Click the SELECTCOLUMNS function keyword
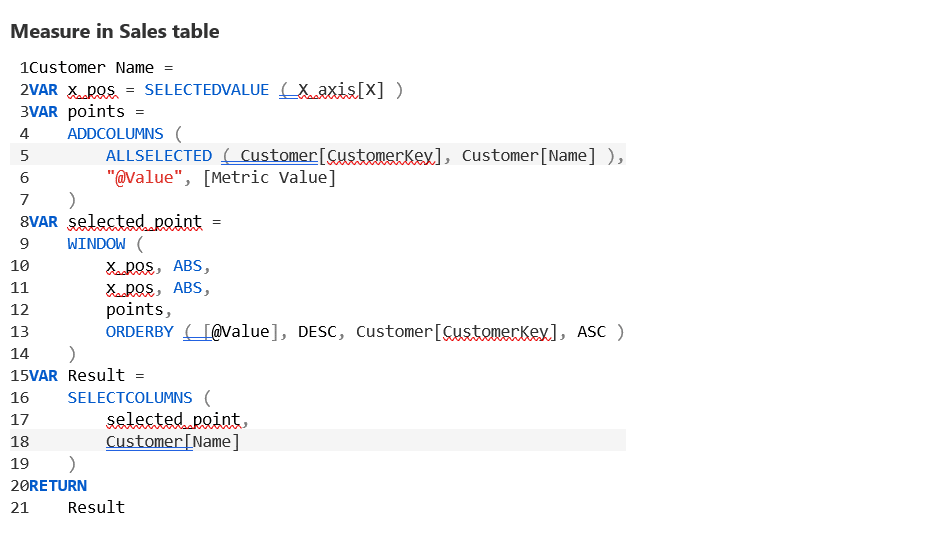The image size is (927, 545). tap(130, 398)
